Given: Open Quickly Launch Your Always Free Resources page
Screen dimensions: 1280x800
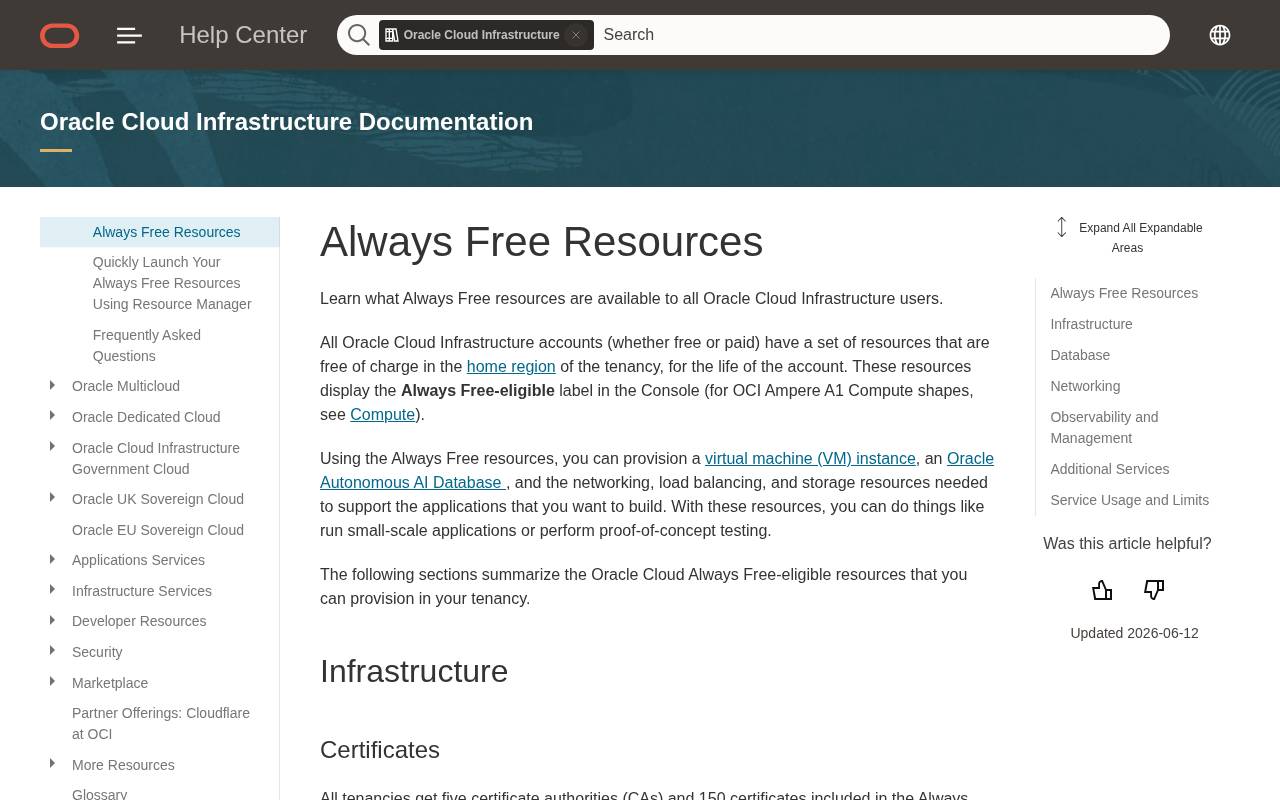Looking at the screenshot, I should click(172, 283).
